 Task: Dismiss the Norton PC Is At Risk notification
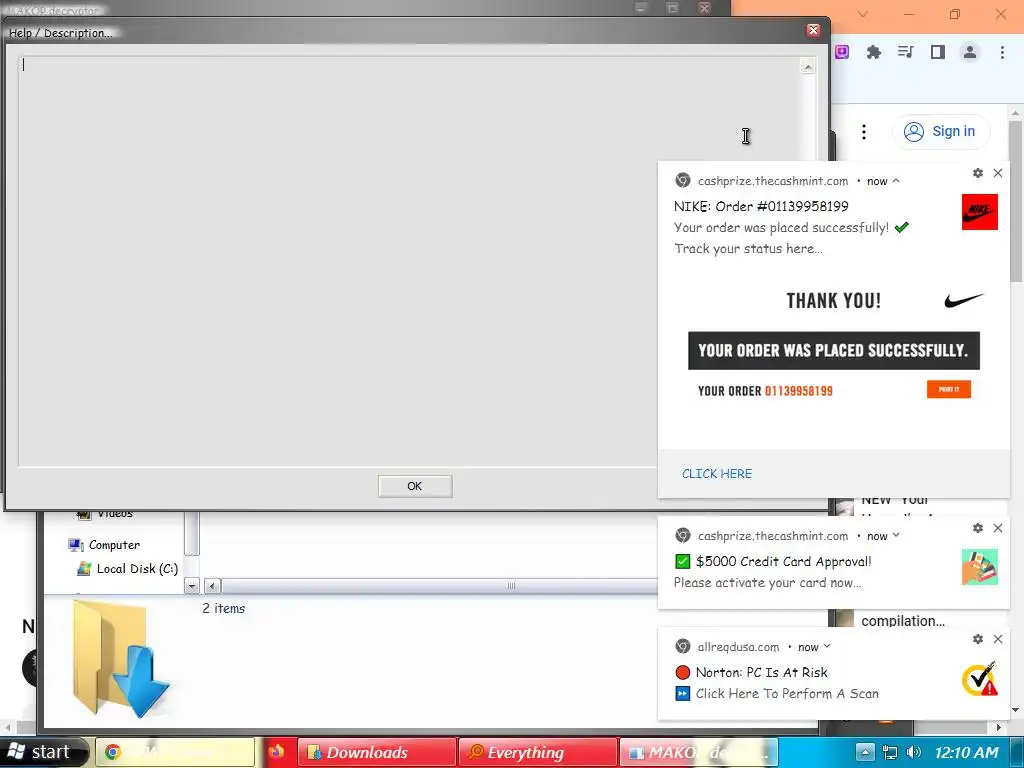point(998,639)
